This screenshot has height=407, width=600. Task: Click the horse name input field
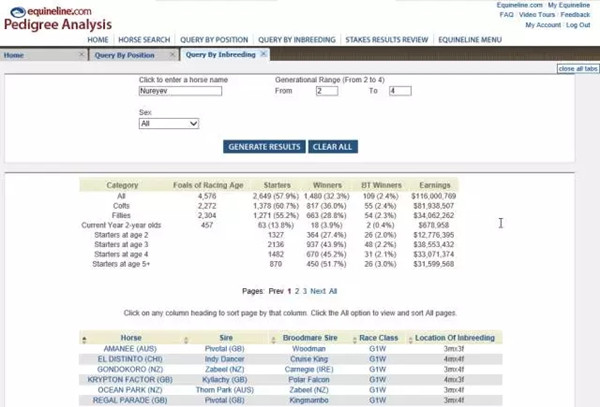180,91
